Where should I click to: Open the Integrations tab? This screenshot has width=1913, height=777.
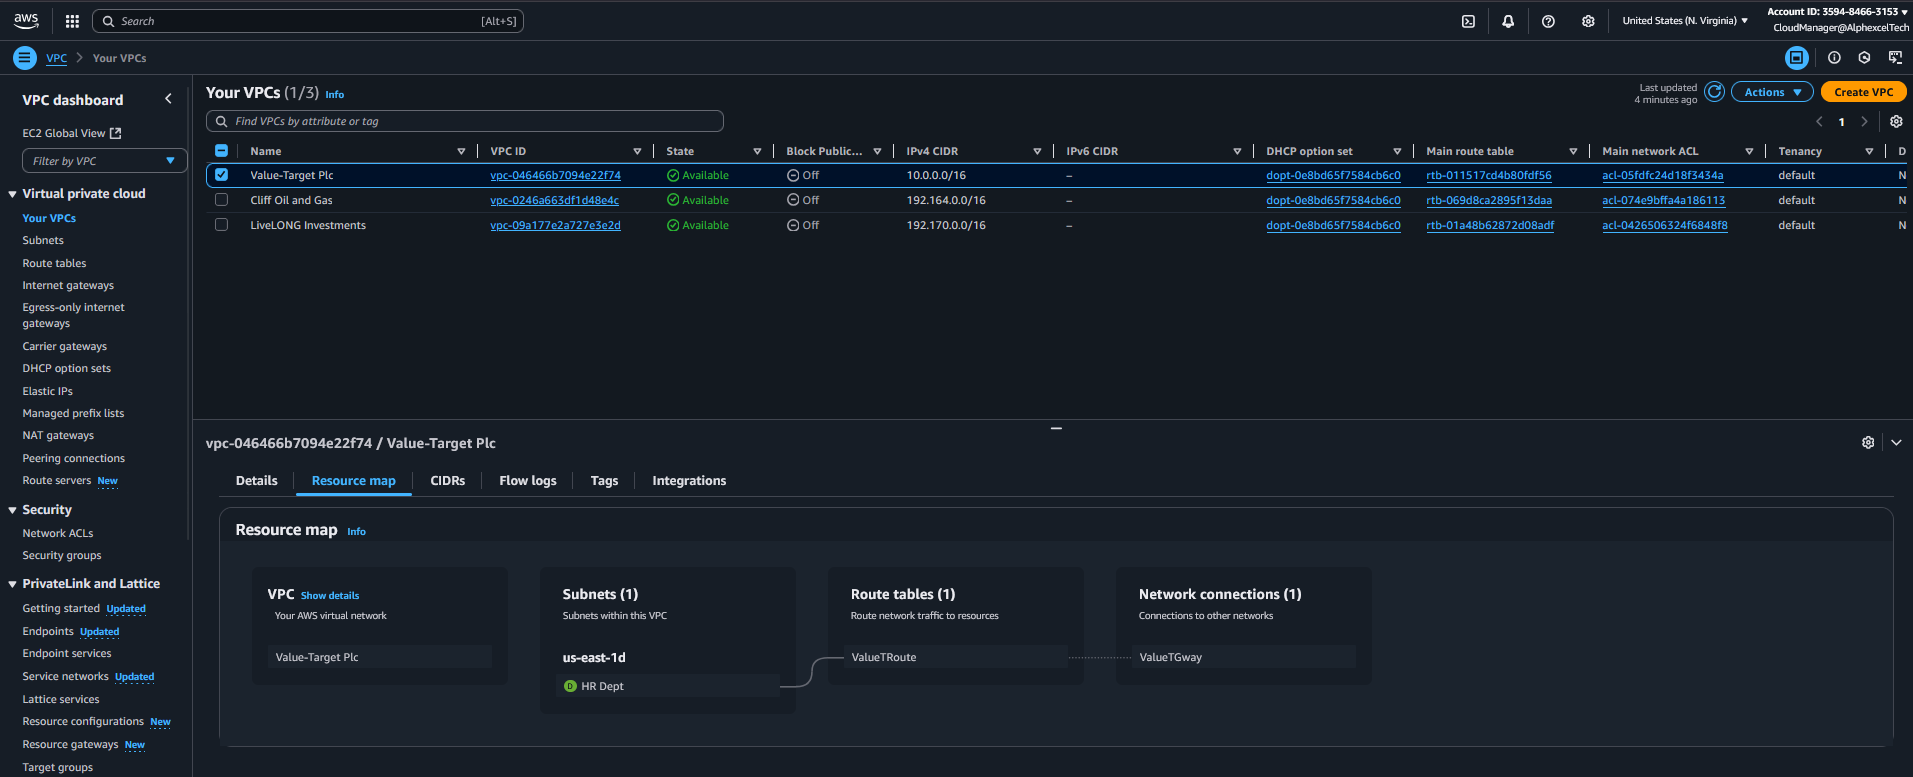(689, 481)
